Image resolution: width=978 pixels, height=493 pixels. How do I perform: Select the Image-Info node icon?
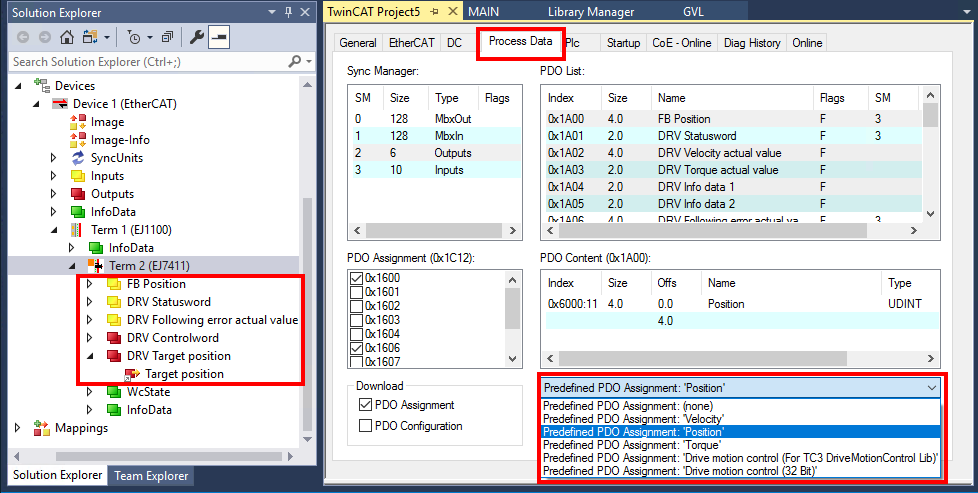(x=78, y=140)
